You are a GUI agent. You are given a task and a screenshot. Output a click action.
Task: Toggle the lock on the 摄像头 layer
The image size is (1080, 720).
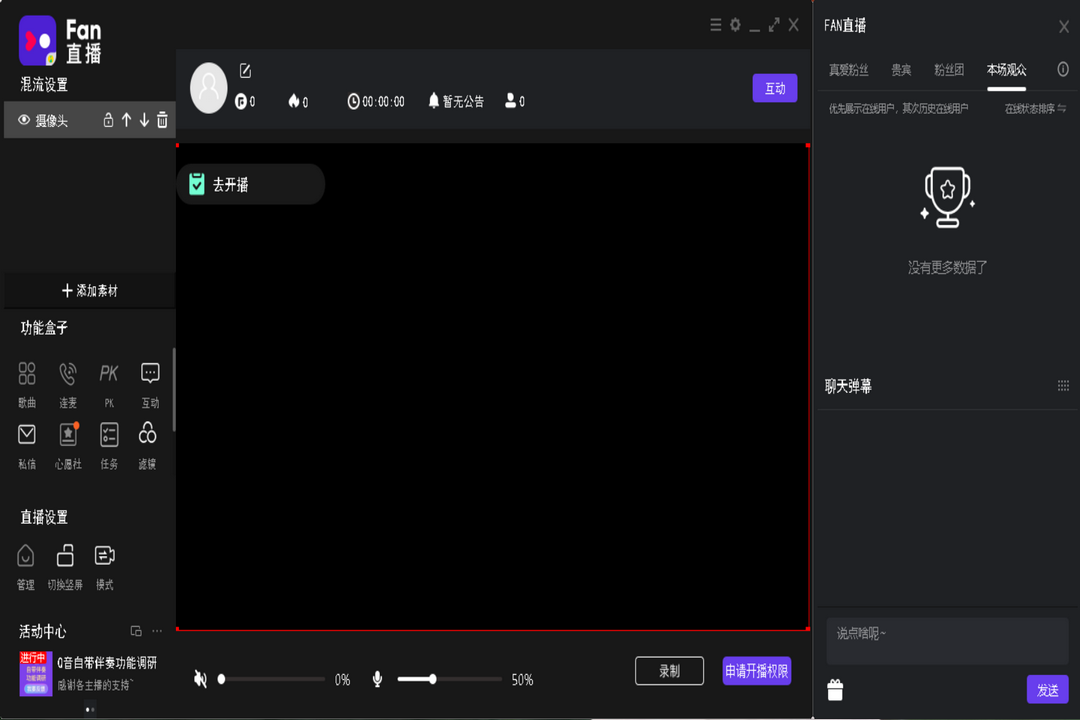pos(108,119)
